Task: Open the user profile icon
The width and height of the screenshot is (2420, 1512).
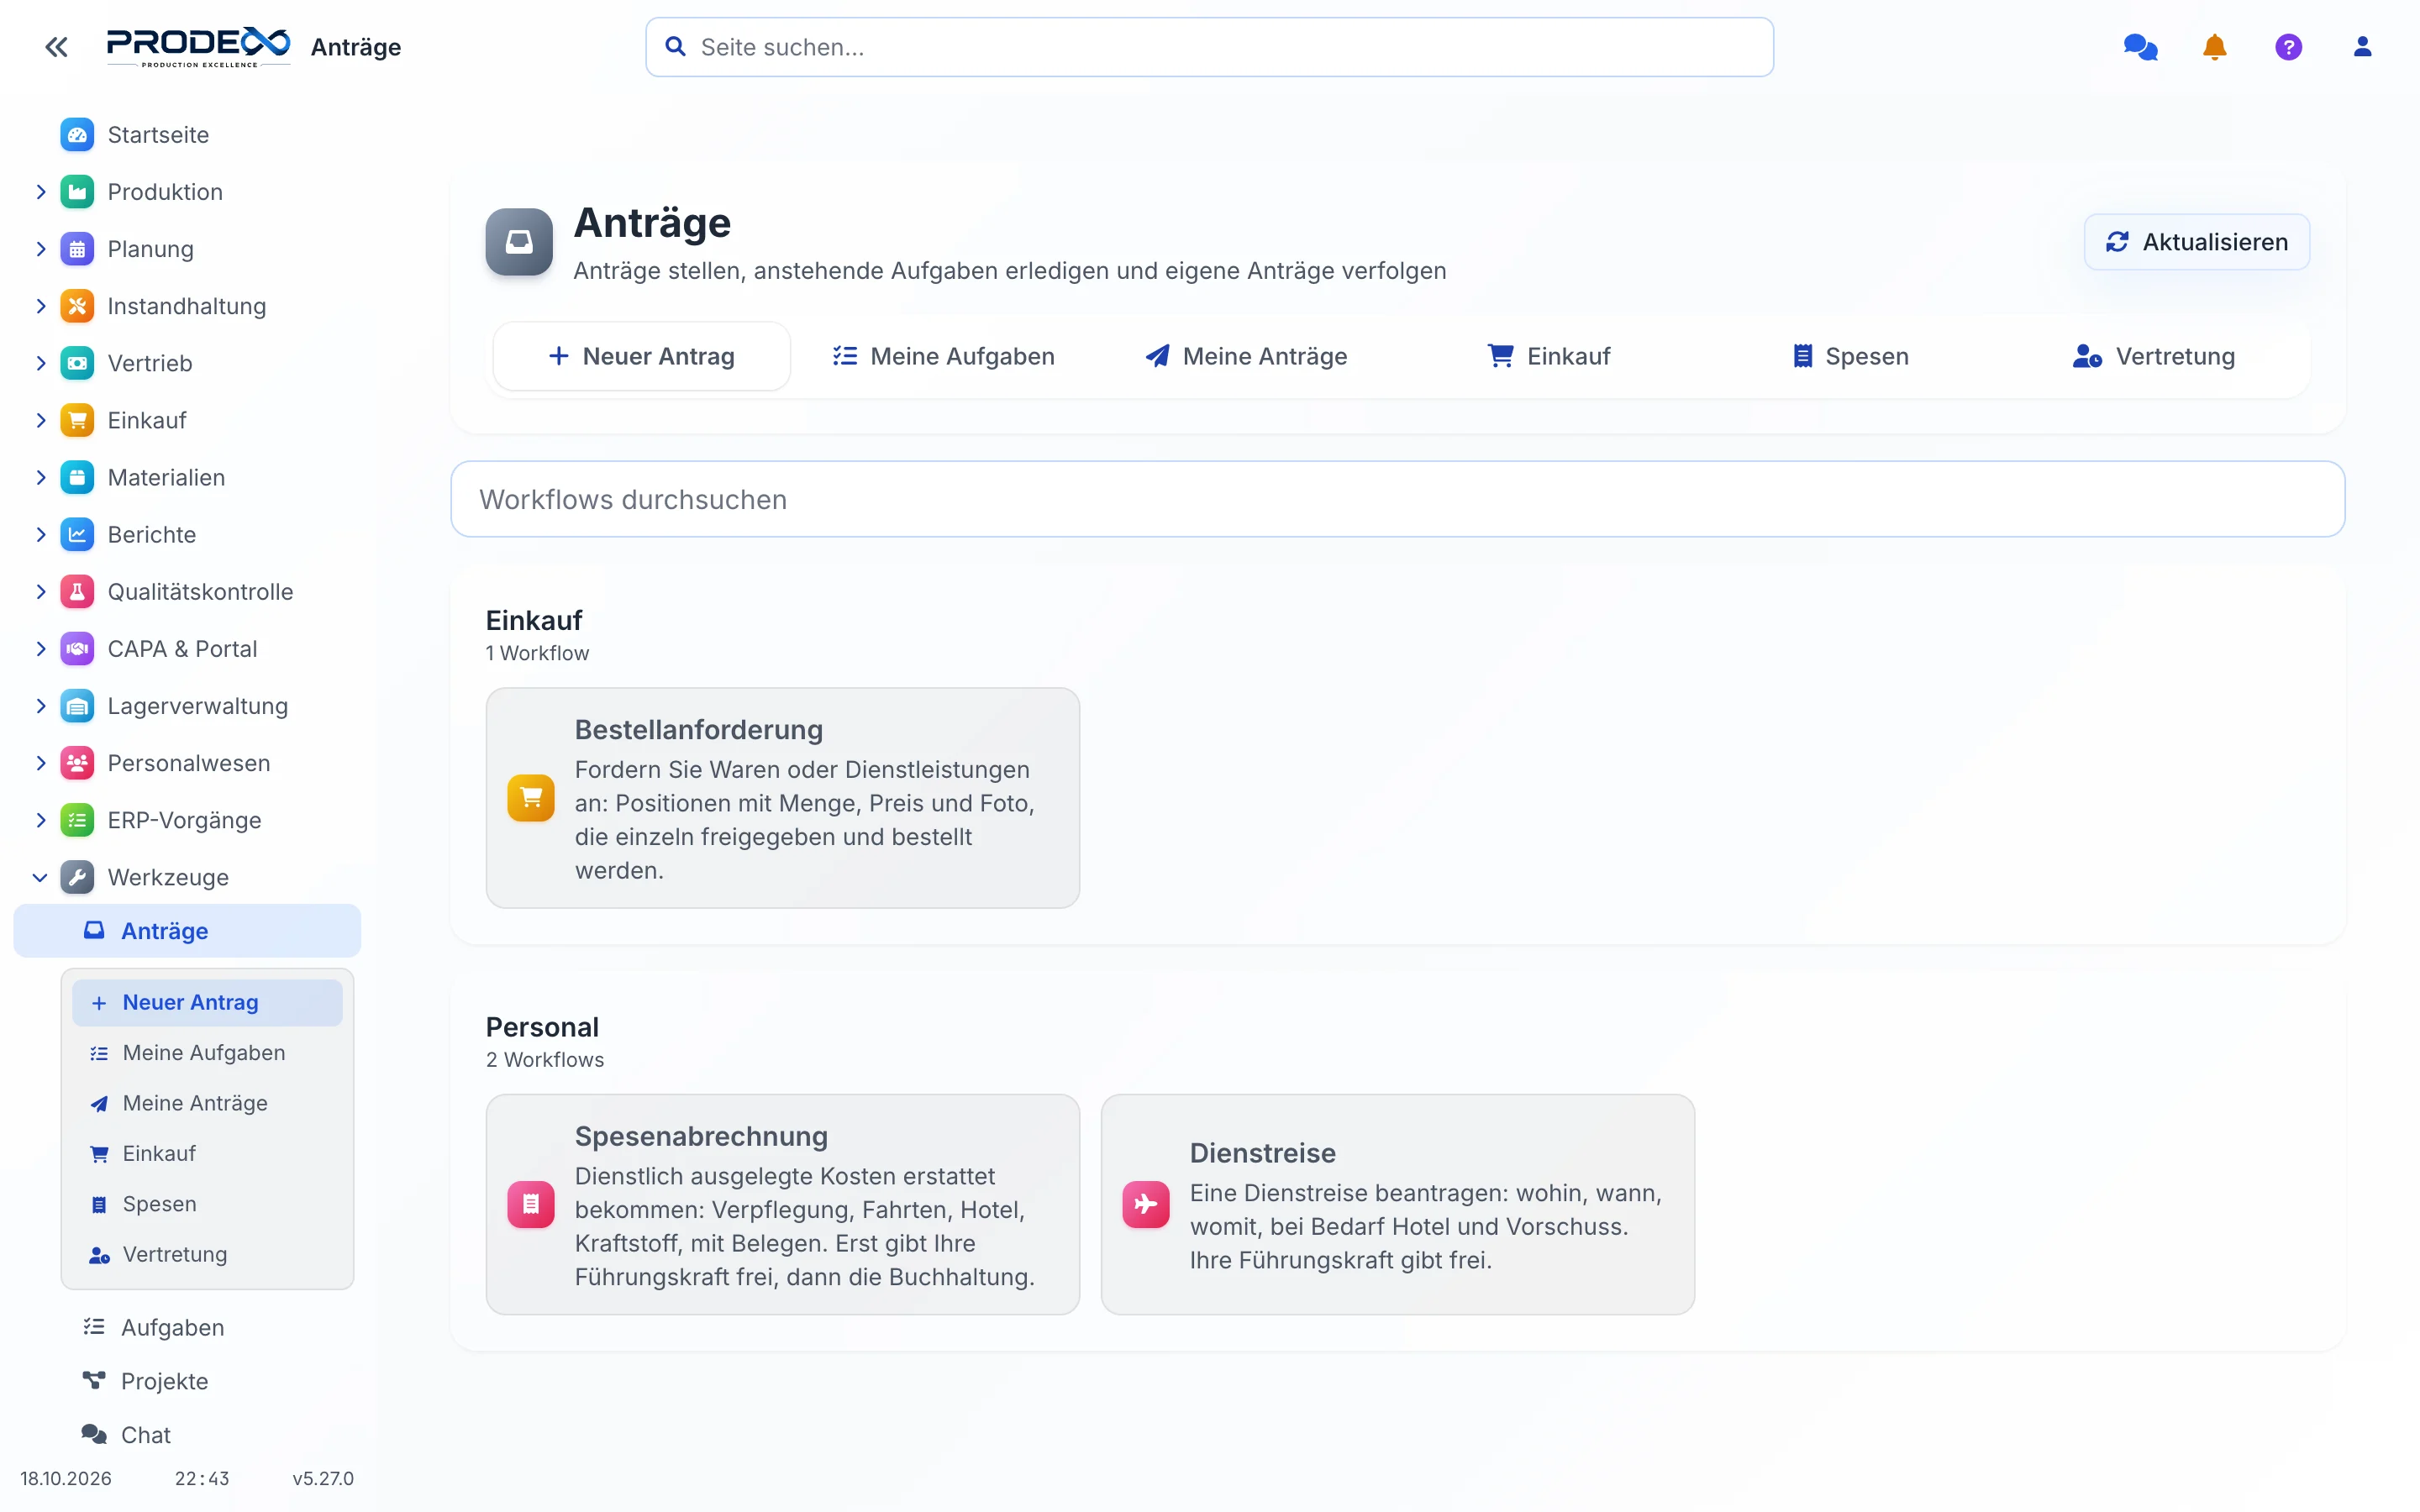Action: pyautogui.click(x=2362, y=47)
